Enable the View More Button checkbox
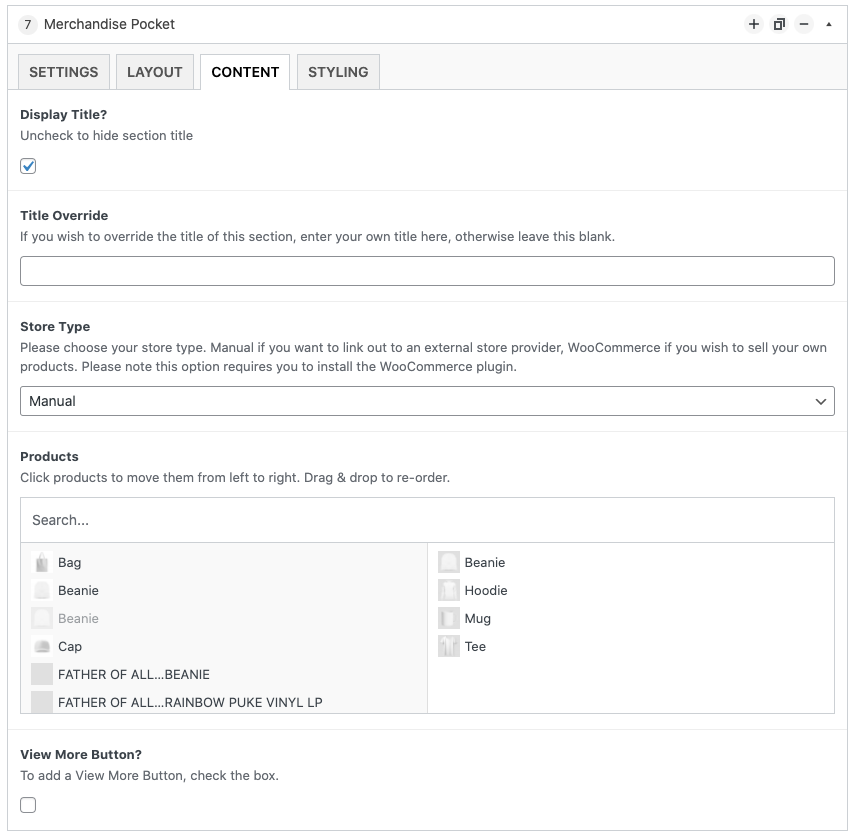Viewport: 855px width, 838px height. [x=28, y=805]
